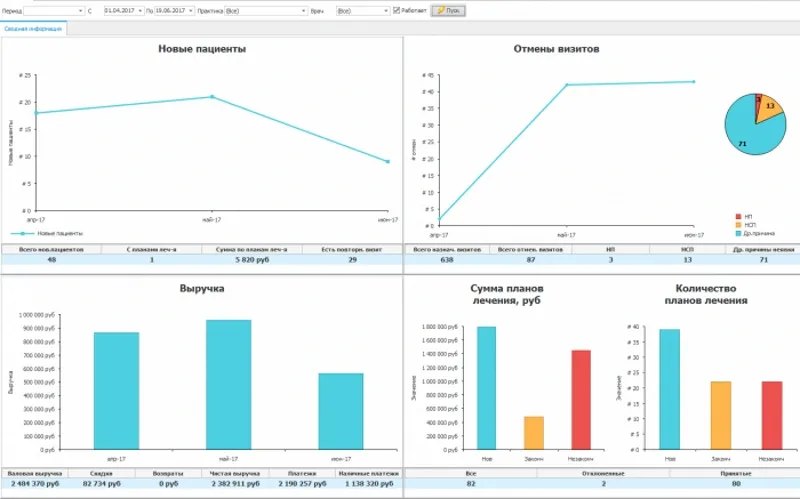Click июн-17 point on Отмены визитов line
Screen dimensions: 800x499
(x=693, y=82)
